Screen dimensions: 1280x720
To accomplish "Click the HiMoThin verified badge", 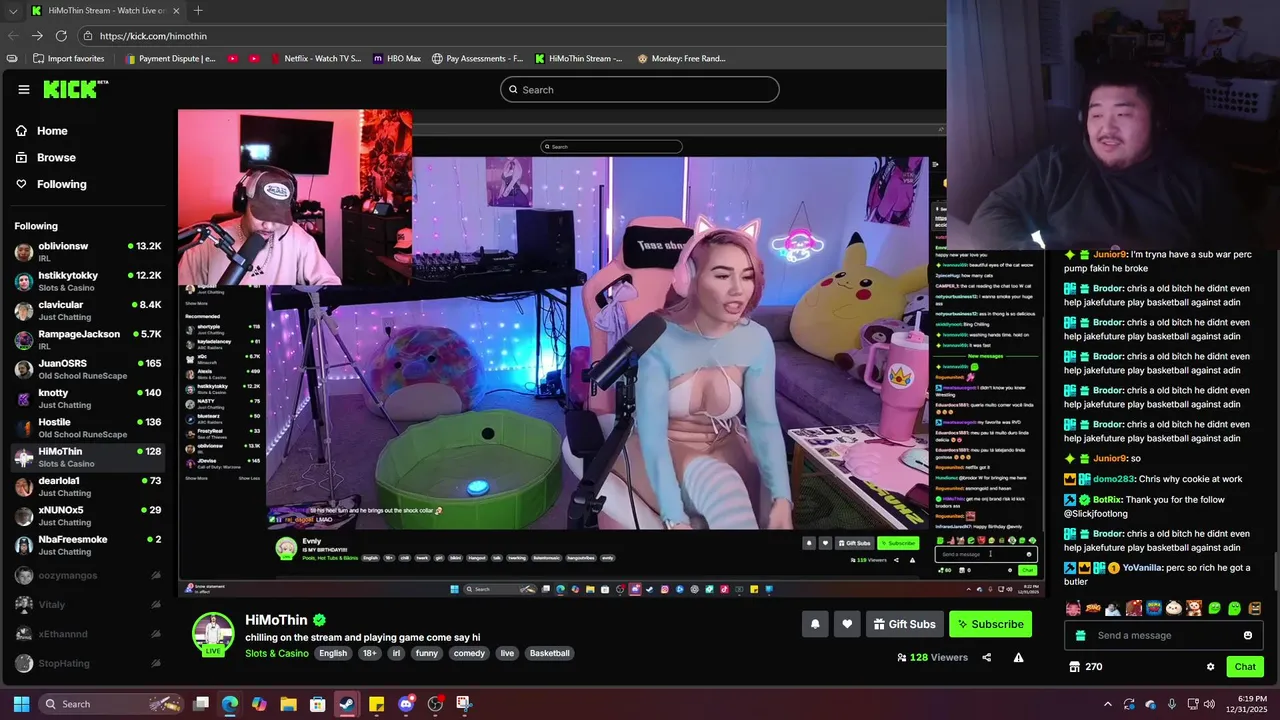I will click(319, 620).
